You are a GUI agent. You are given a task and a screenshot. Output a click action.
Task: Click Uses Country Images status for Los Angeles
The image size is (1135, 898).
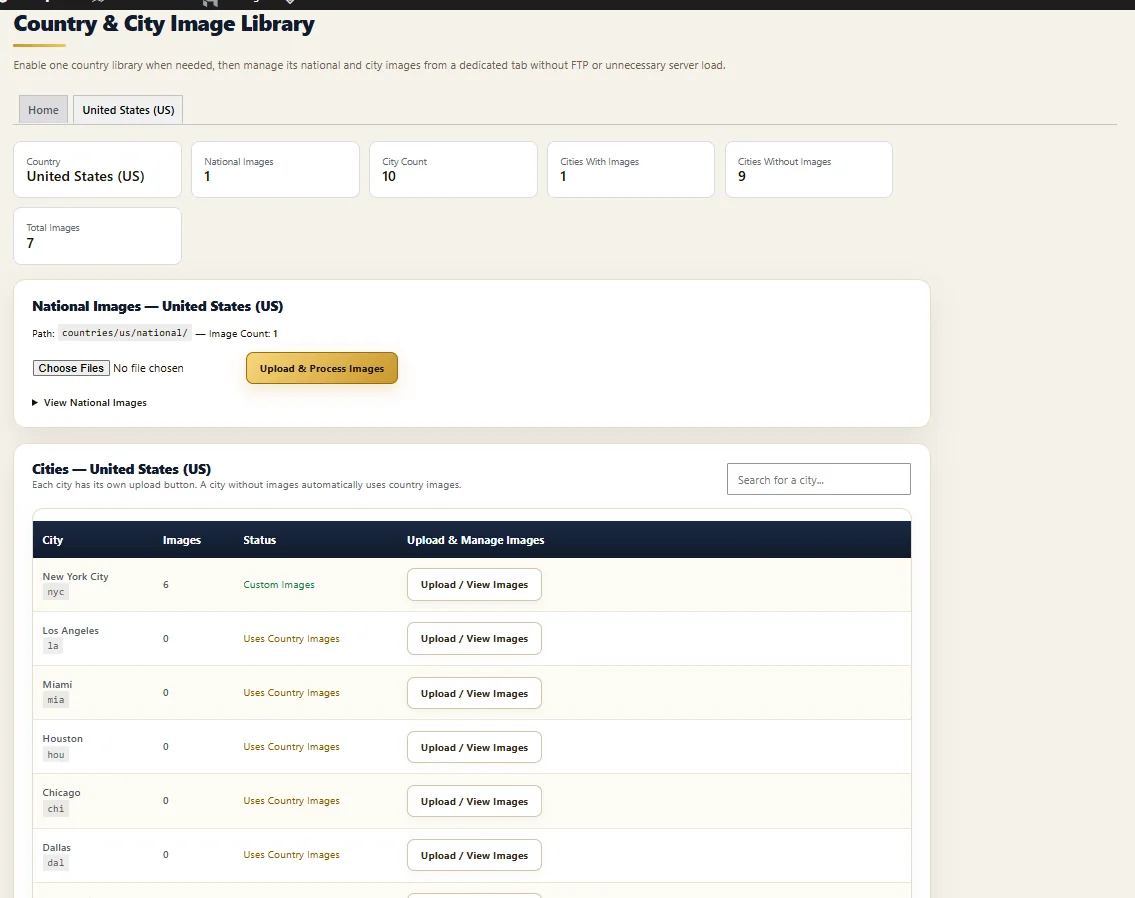(291, 639)
